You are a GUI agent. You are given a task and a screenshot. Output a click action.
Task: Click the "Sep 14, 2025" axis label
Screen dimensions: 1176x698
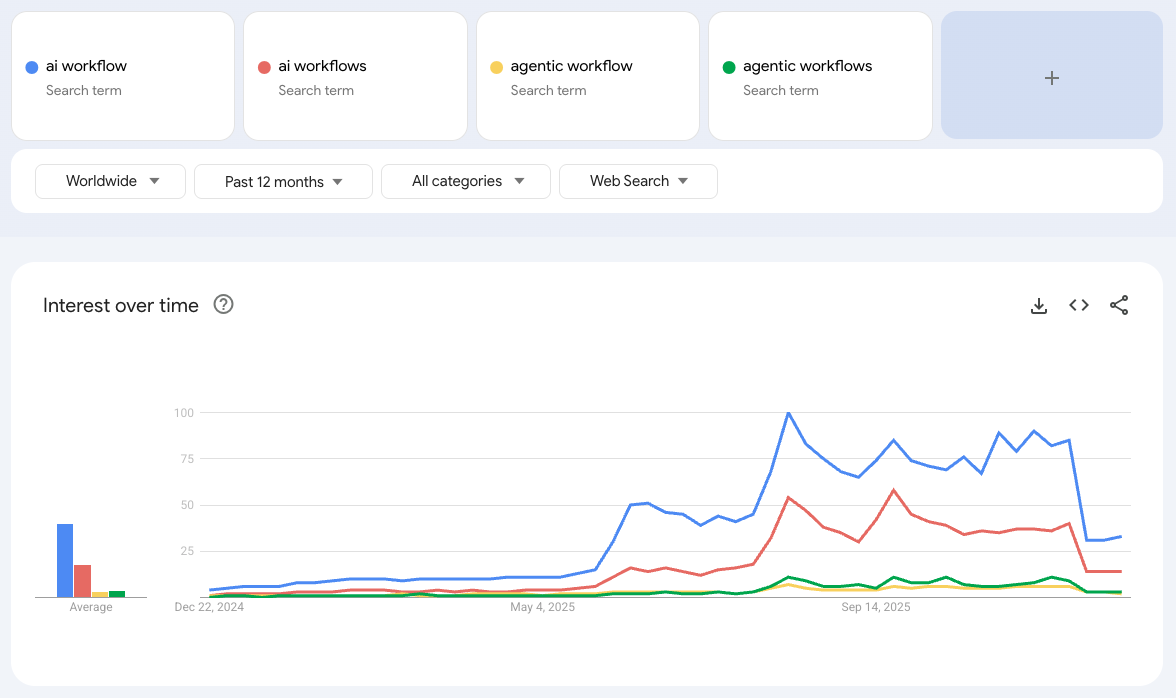875,606
